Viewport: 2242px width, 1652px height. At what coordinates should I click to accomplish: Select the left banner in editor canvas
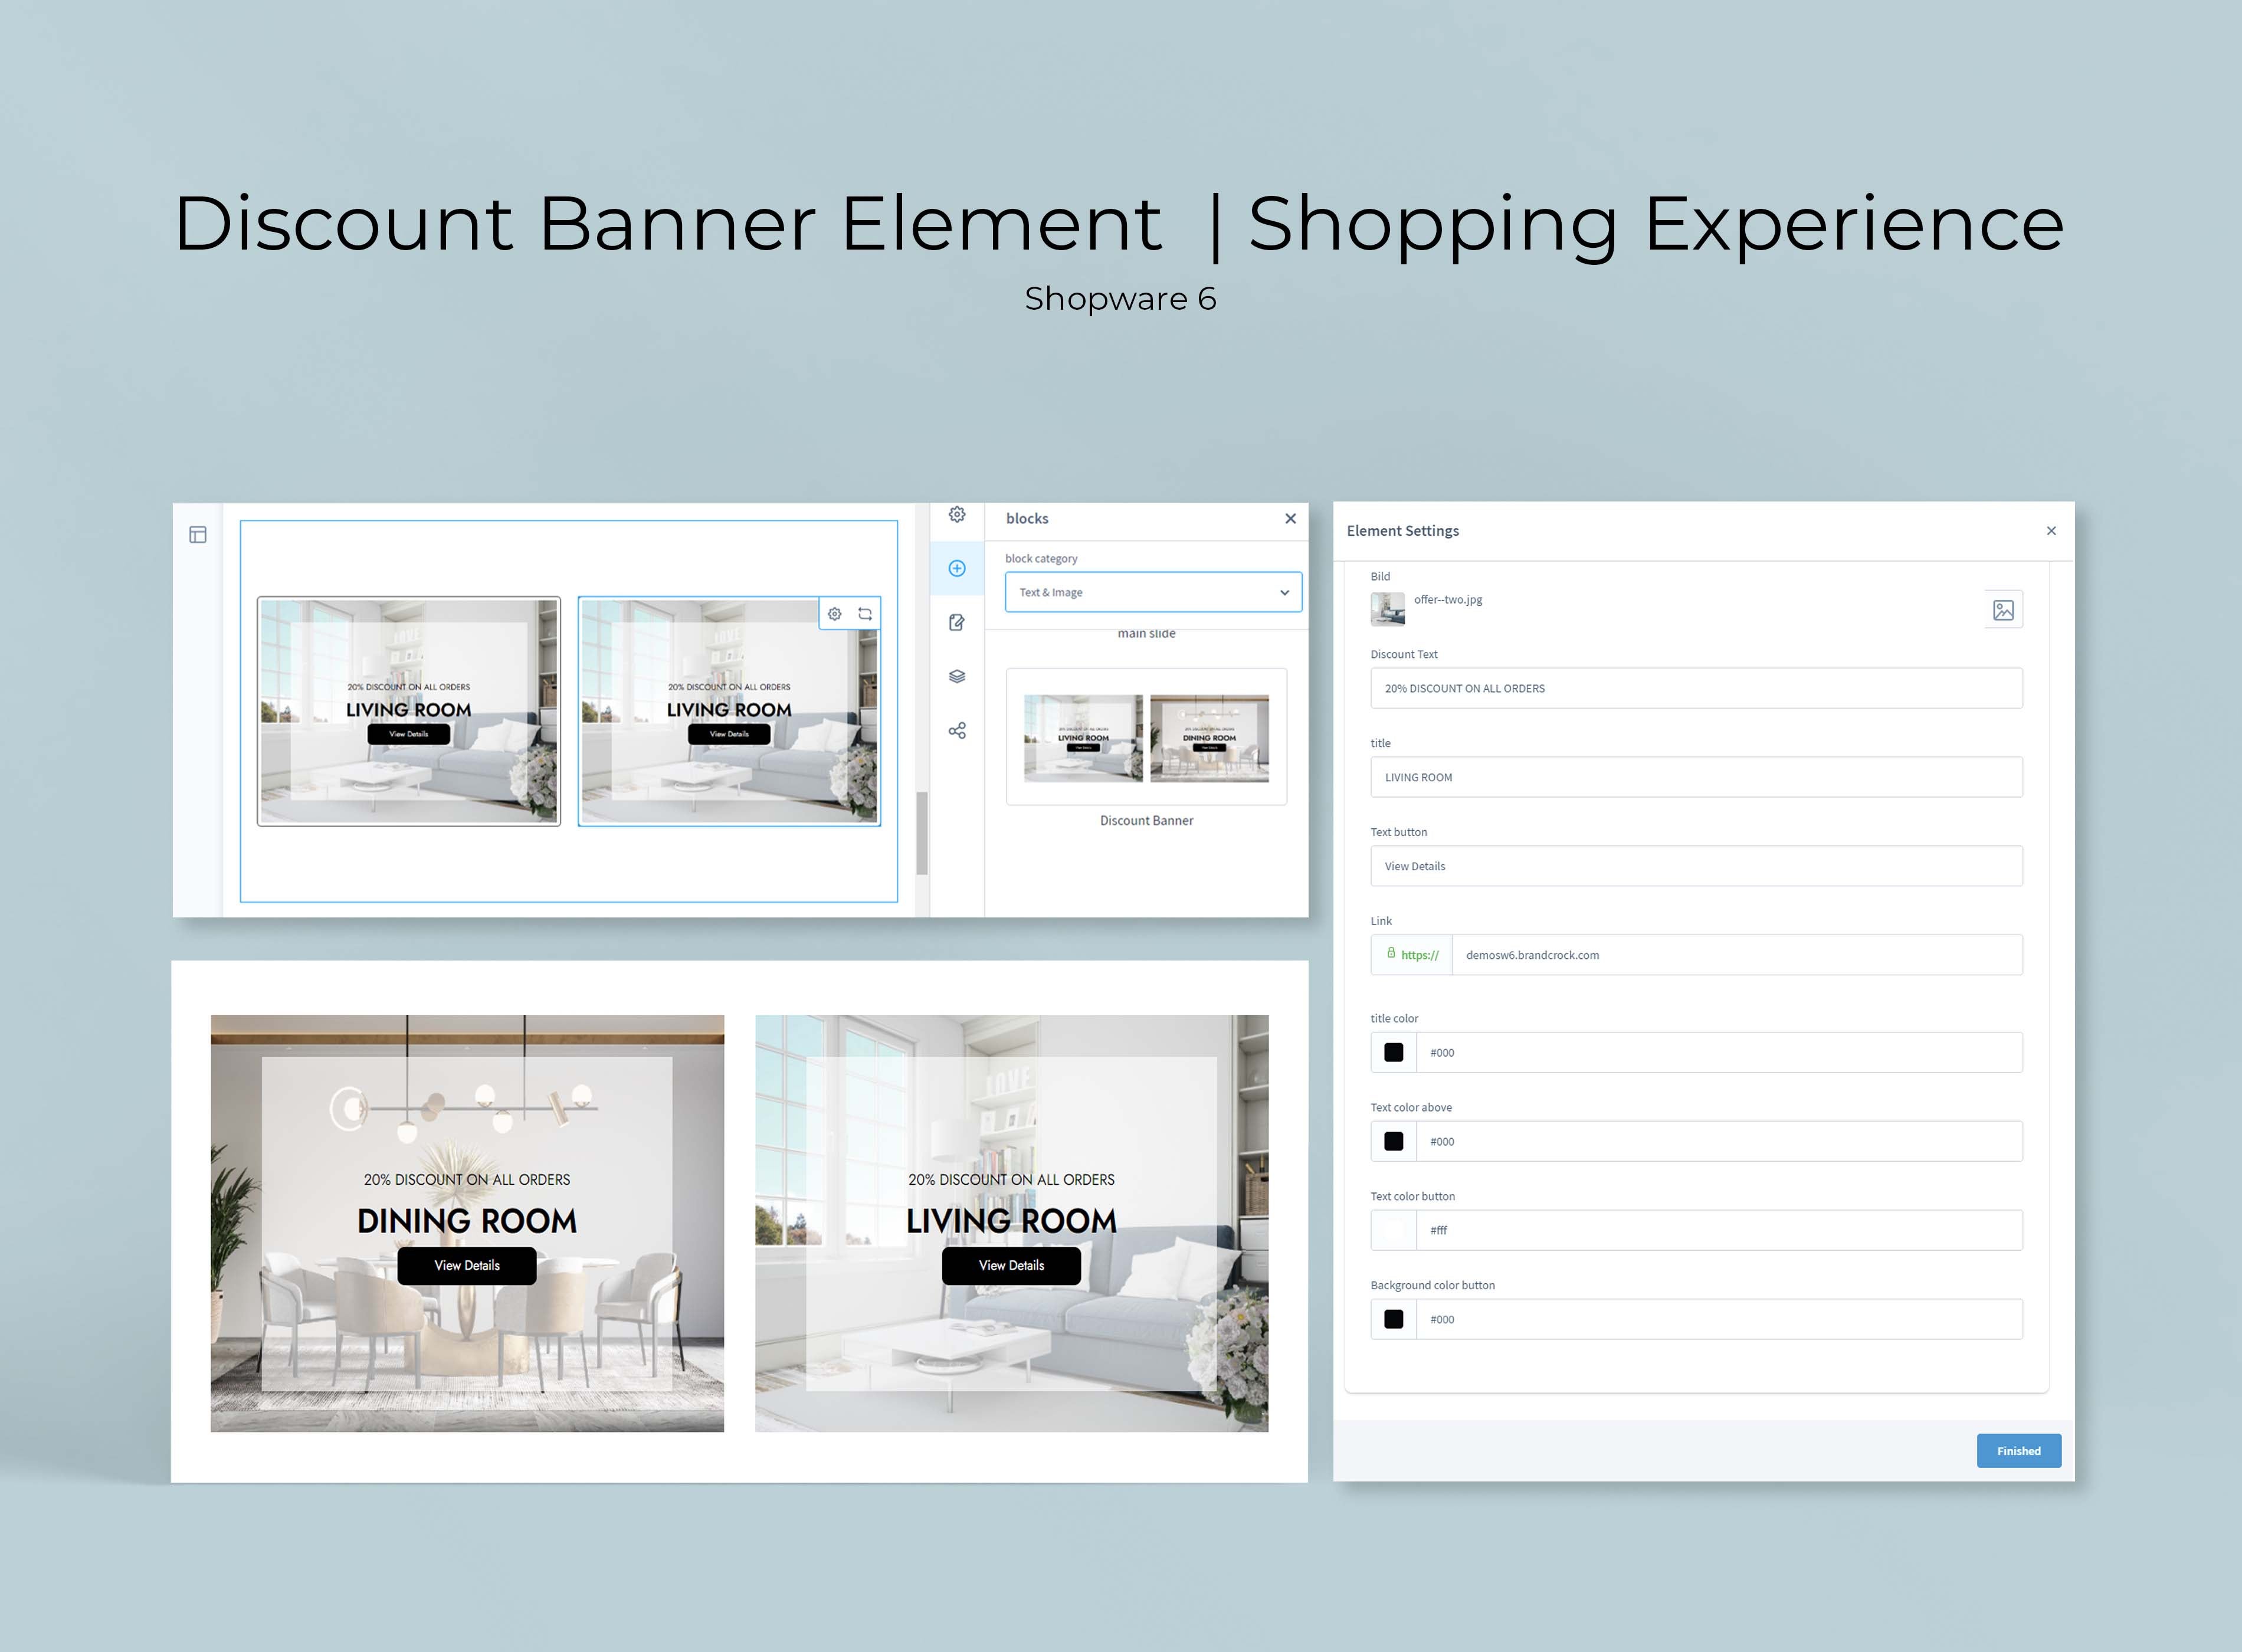[408, 711]
